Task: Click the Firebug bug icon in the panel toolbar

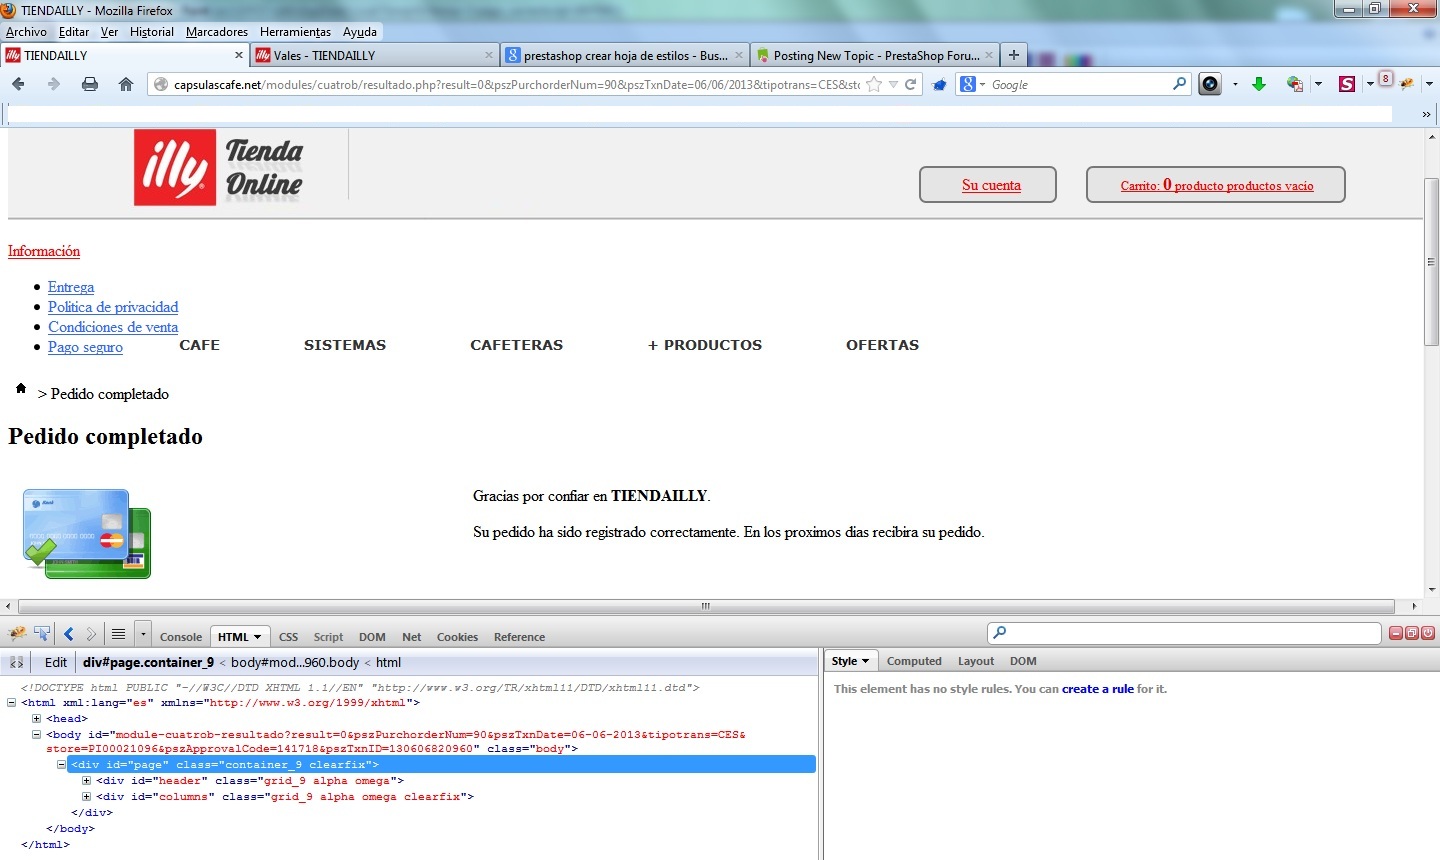Action: pyautogui.click(x=17, y=634)
